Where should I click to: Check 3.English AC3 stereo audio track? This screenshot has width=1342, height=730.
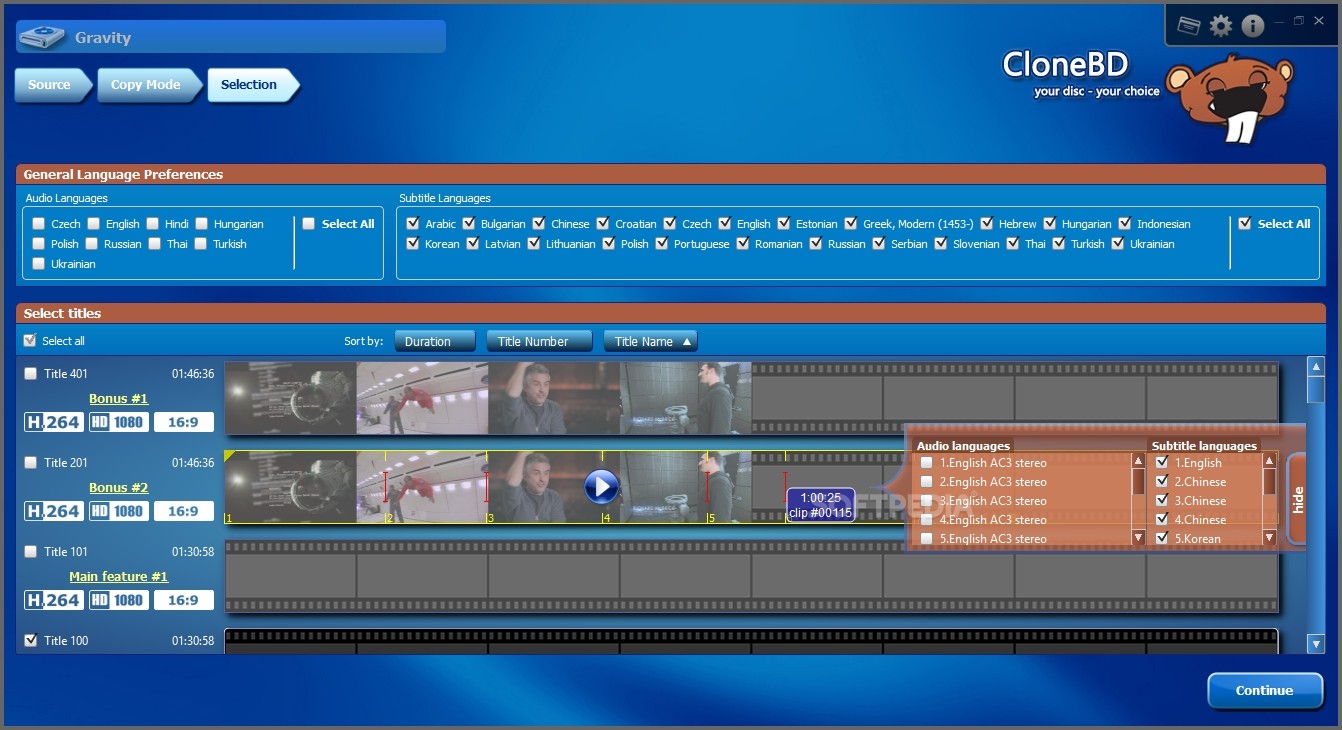(x=927, y=501)
